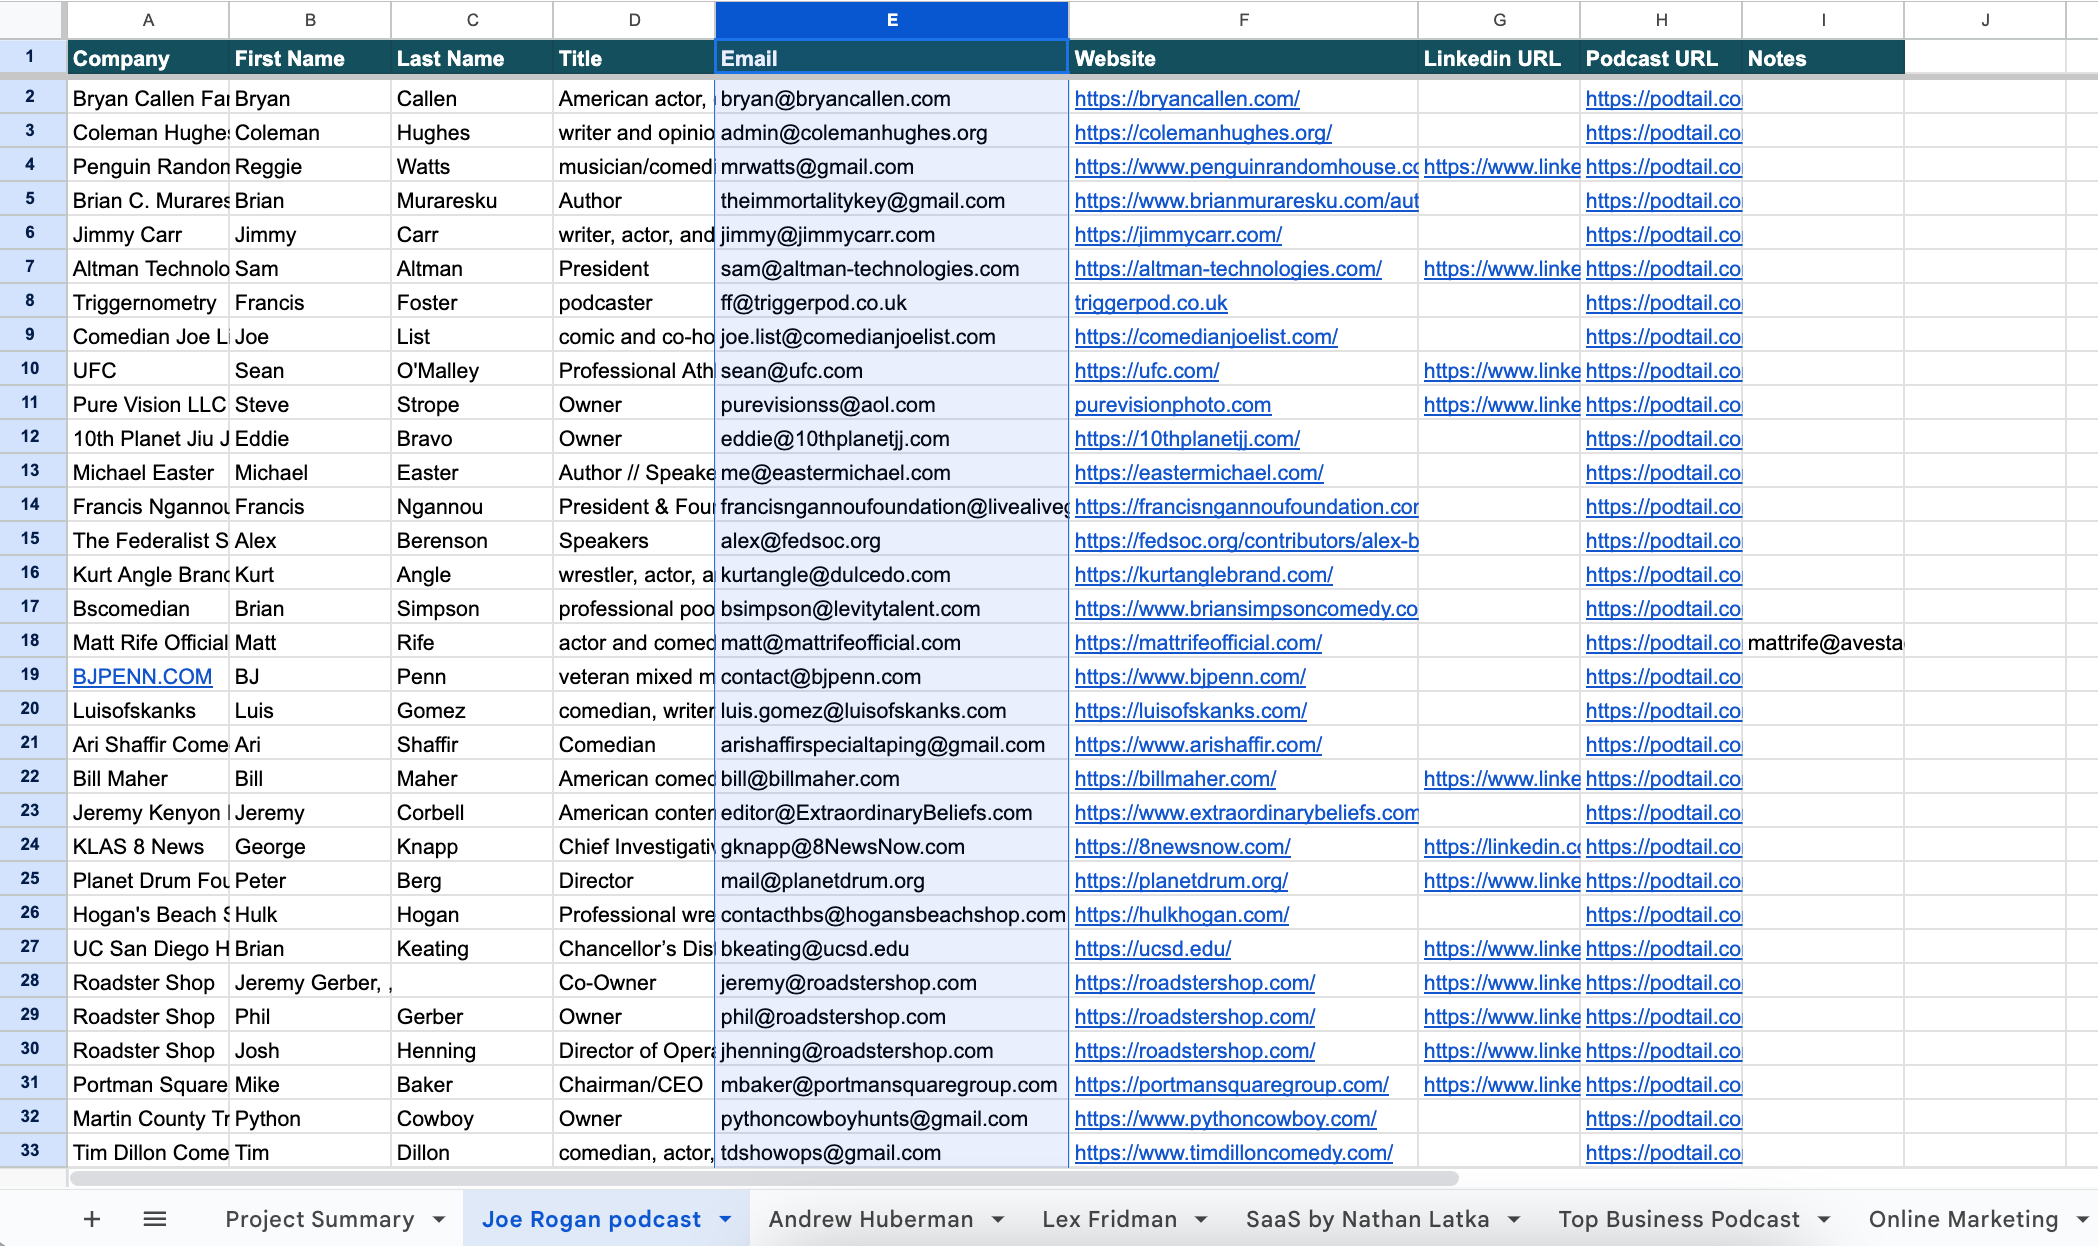The width and height of the screenshot is (2098, 1246).
Task: Select the Email header cell
Action: click(892, 58)
